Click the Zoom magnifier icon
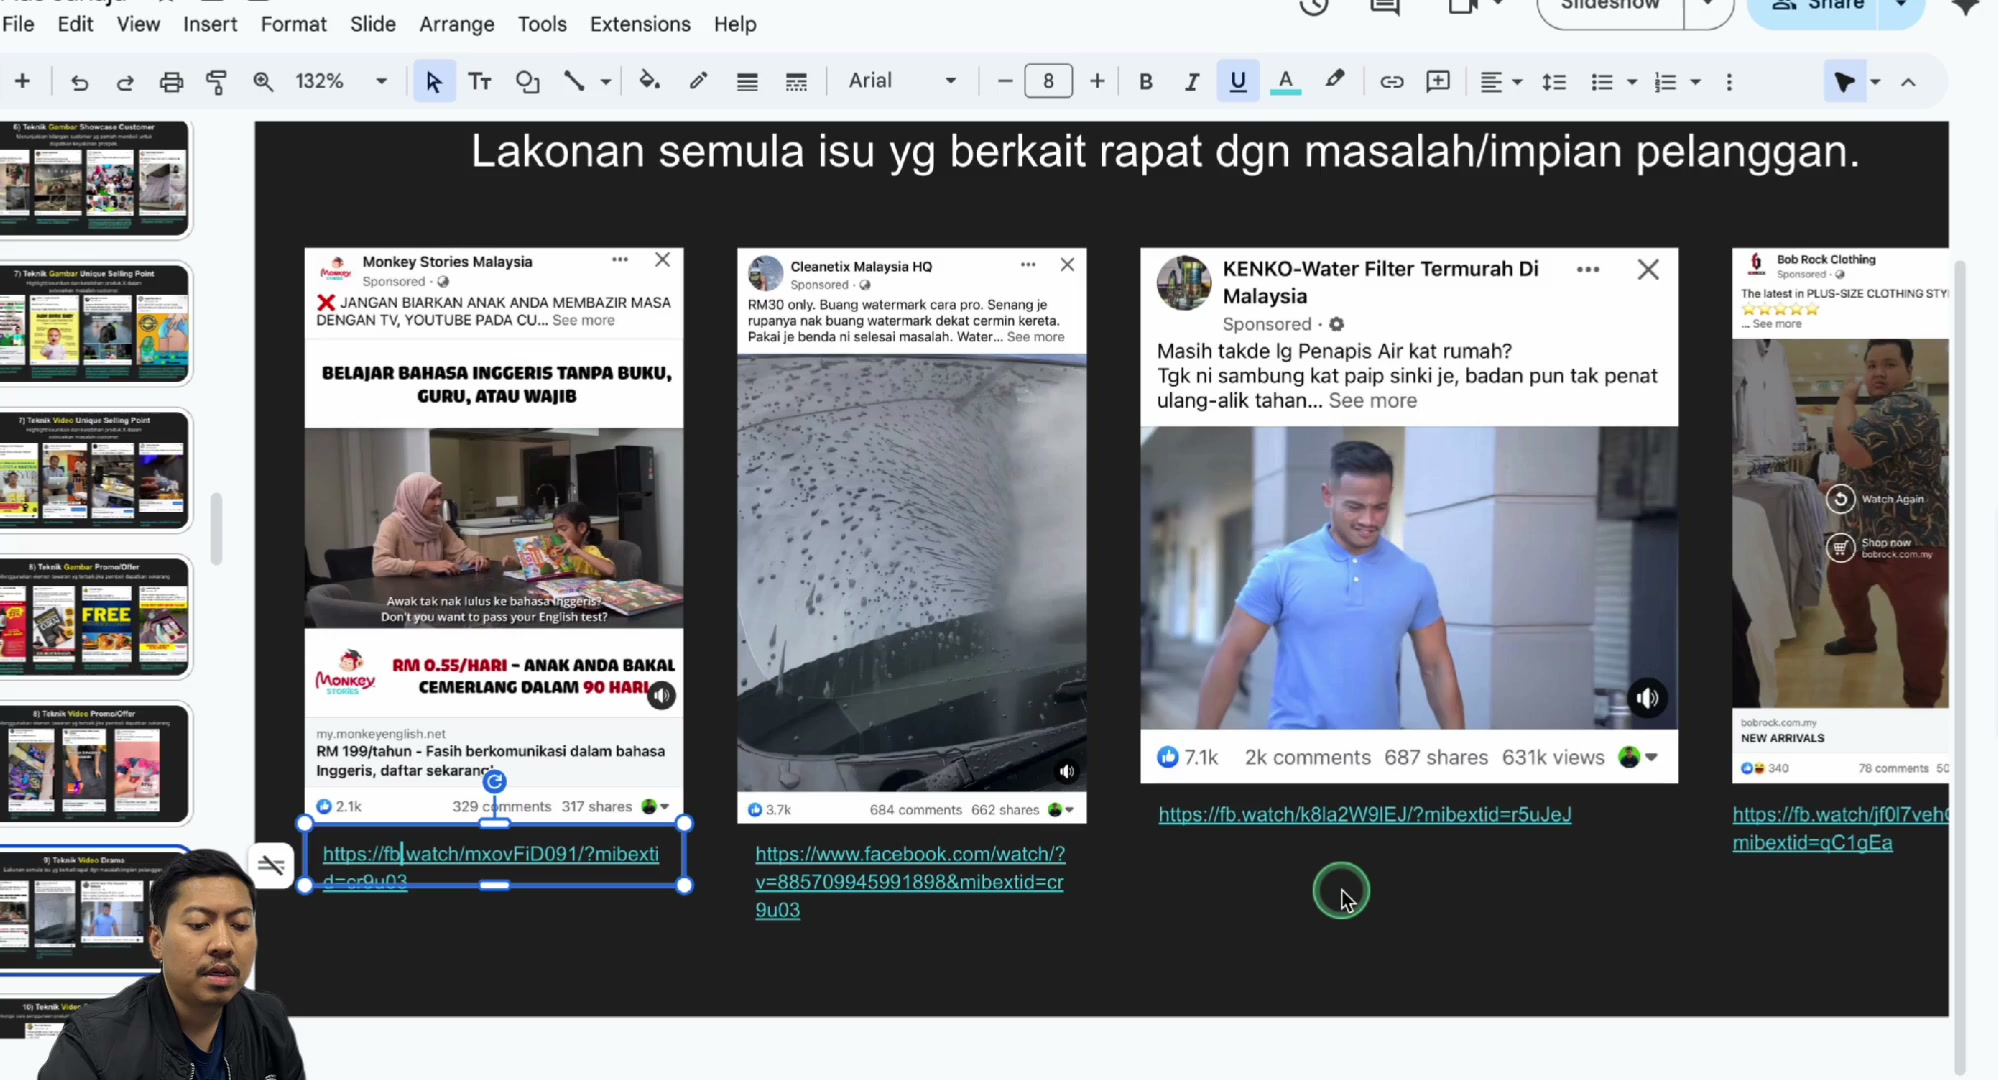 pos(263,82)
